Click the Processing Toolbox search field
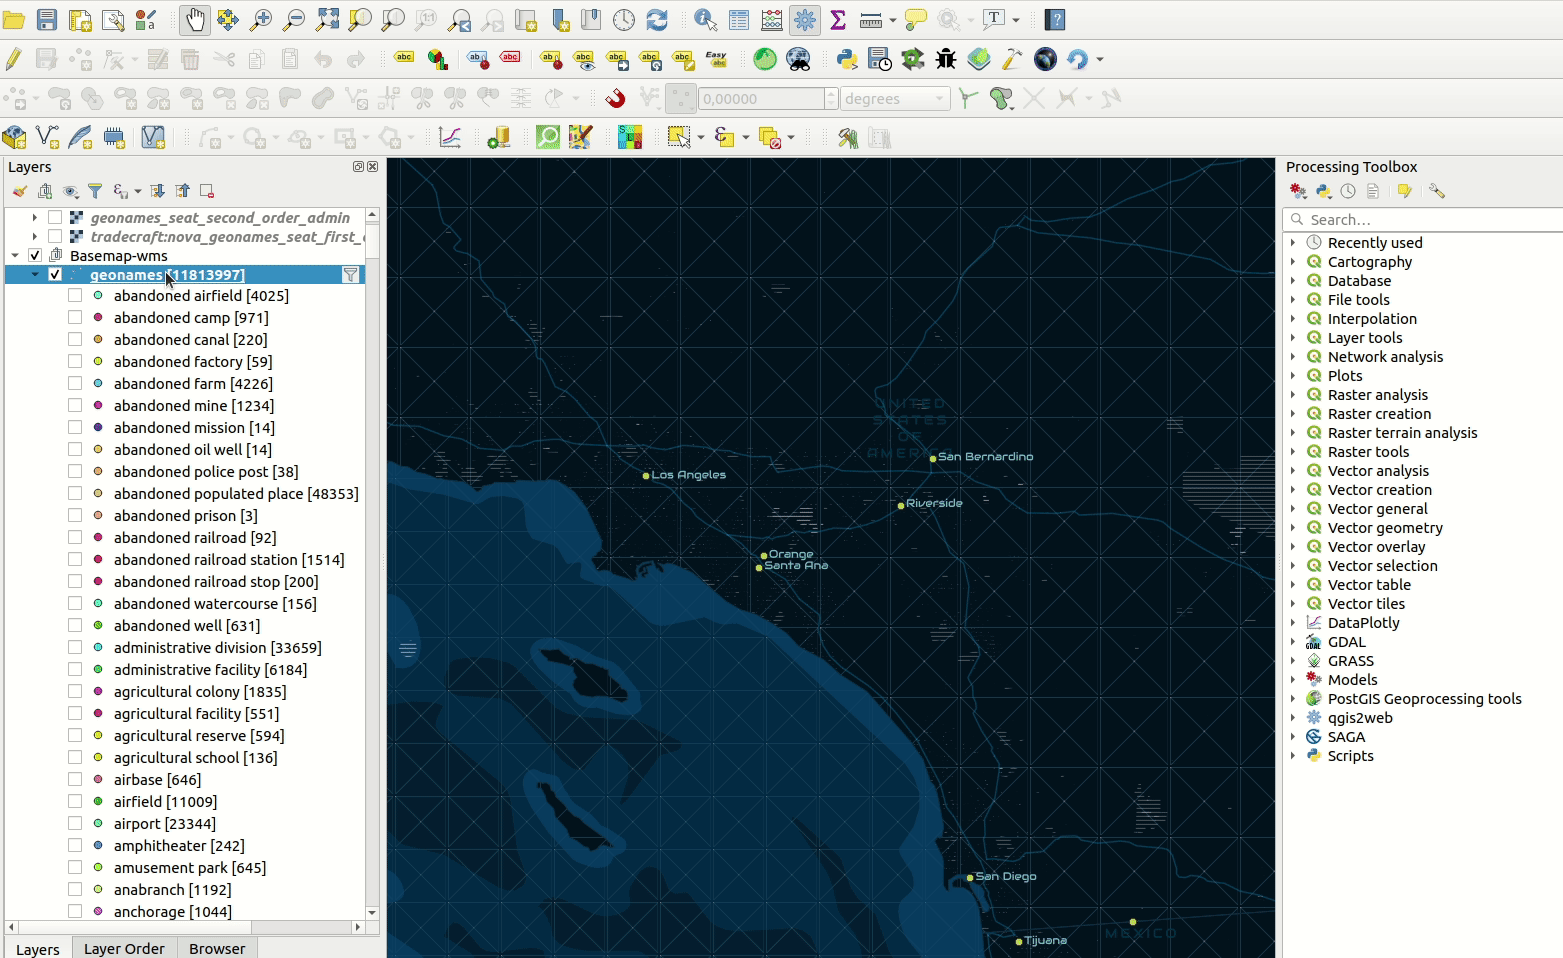The height and width of the screenshot is (958, 1563). pyautogui.click(x=1420, y=219)
